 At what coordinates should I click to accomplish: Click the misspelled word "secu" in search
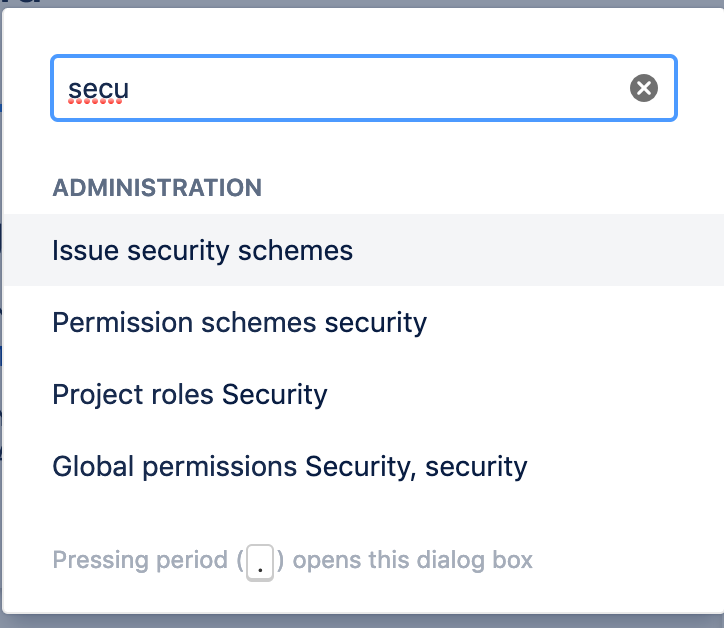[98, 90]
